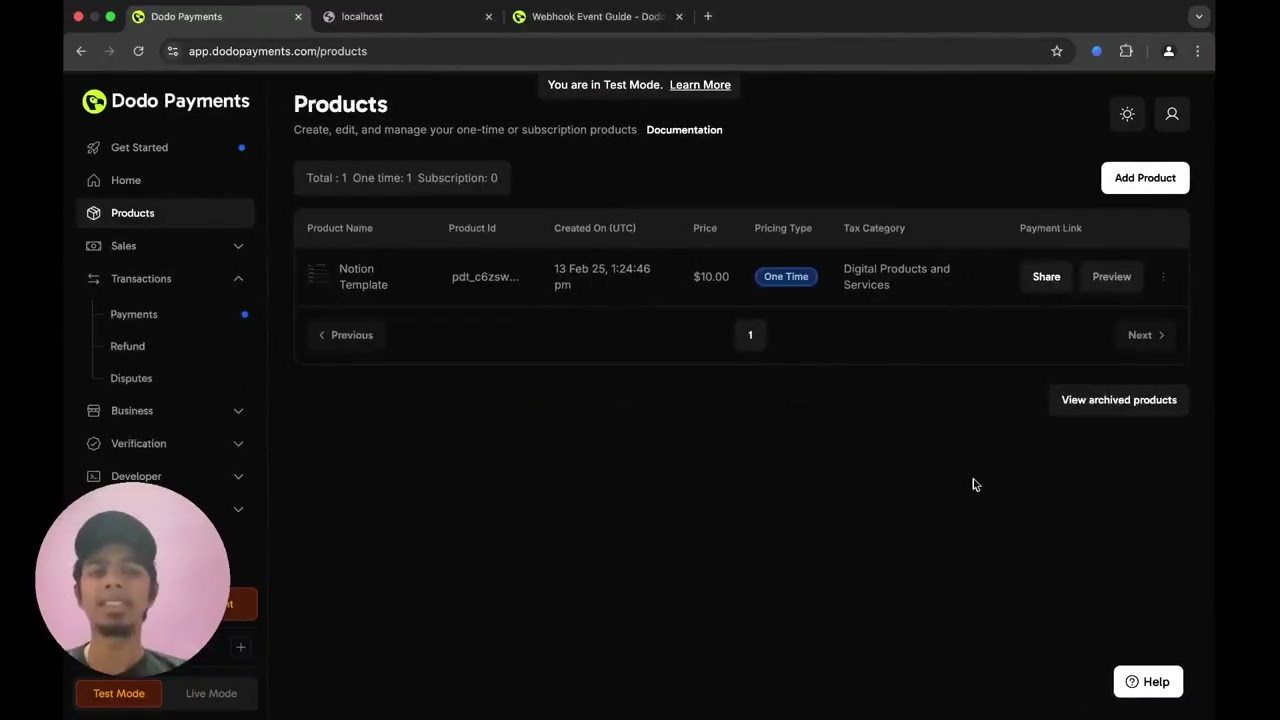Open the browser extensions puzzle icon
This screenshot has width=1280, height=720.
tap(1126, 51)
